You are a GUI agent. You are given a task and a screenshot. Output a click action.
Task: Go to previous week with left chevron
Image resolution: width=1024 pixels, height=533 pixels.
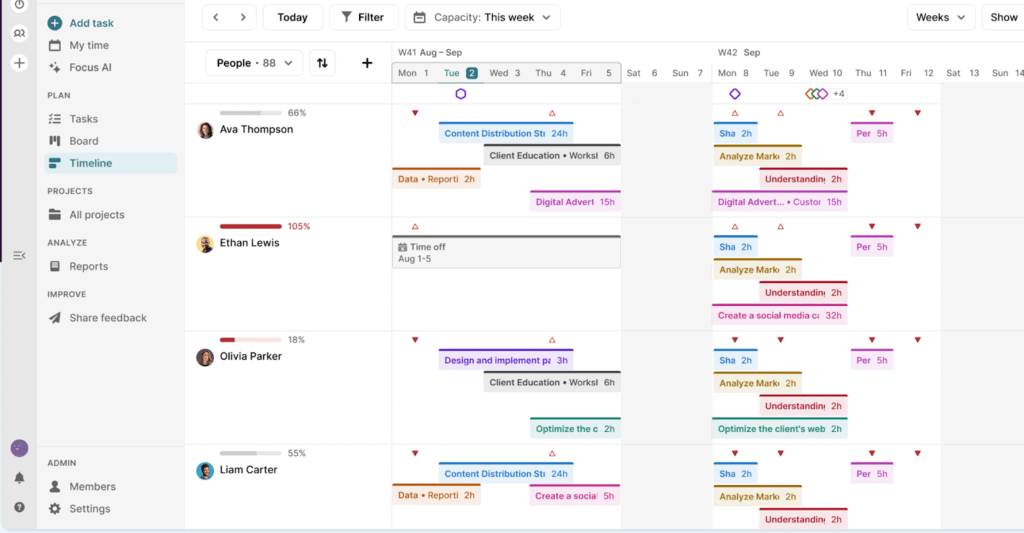click(x=216, y=17)
